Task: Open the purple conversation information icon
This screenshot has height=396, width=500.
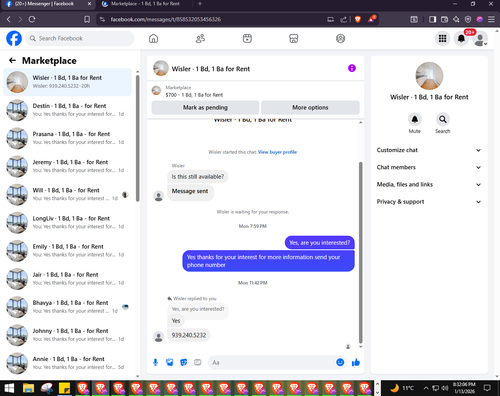Action: click(x=352, y=68)
